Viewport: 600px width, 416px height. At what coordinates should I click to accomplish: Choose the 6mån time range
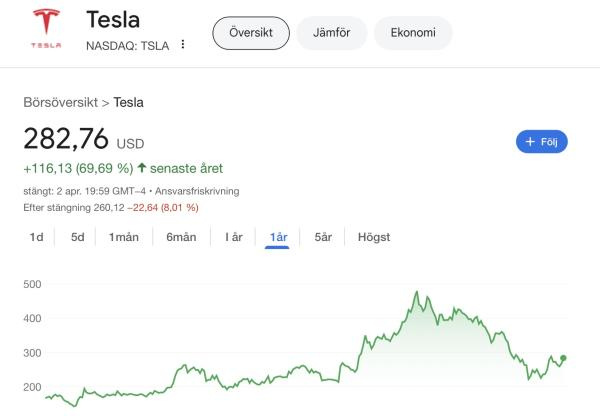(181, 237)
